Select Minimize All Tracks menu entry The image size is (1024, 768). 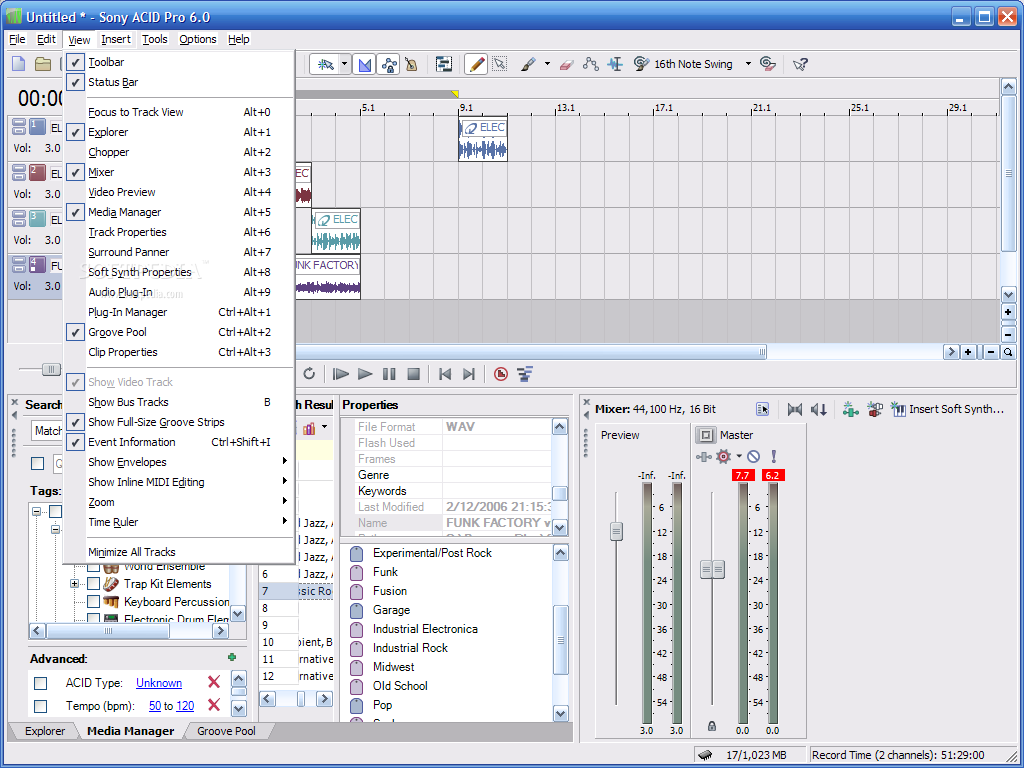(178, 552)
